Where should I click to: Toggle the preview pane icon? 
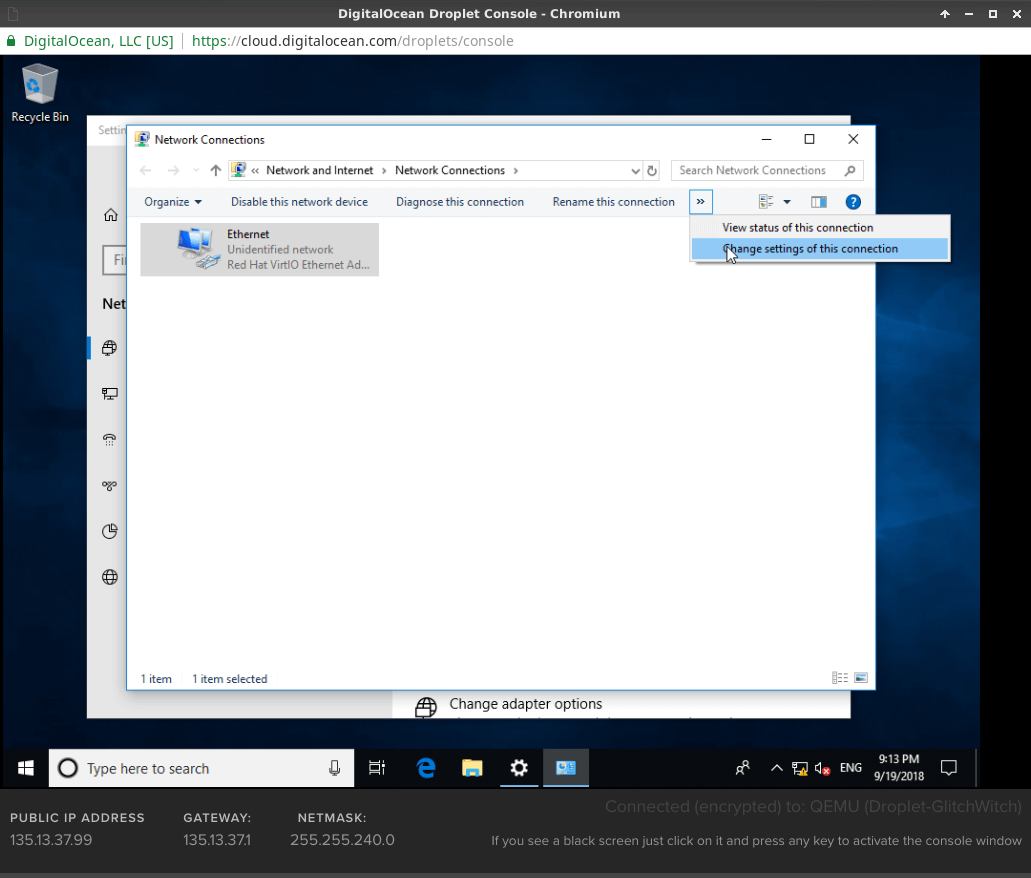(819, 202)
